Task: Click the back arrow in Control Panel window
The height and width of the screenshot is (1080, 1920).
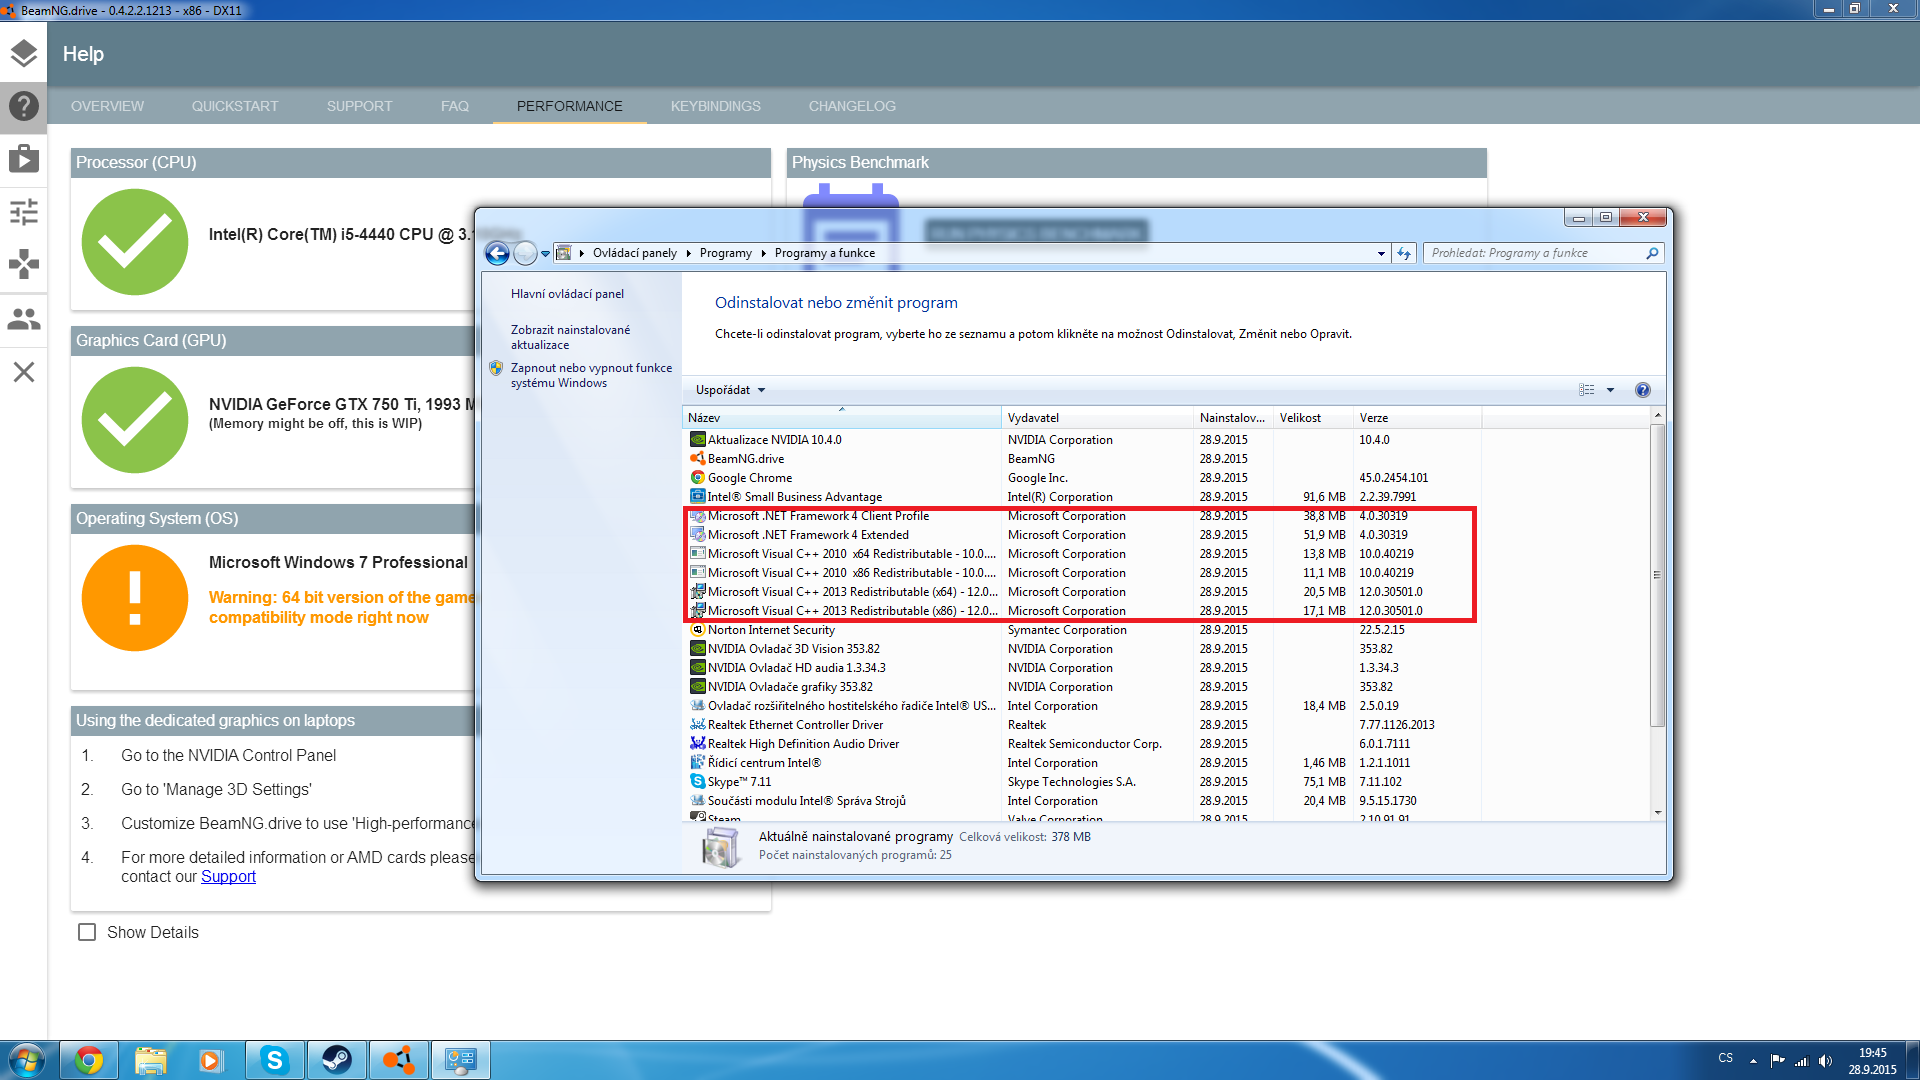Action: [x=497, y=253]
